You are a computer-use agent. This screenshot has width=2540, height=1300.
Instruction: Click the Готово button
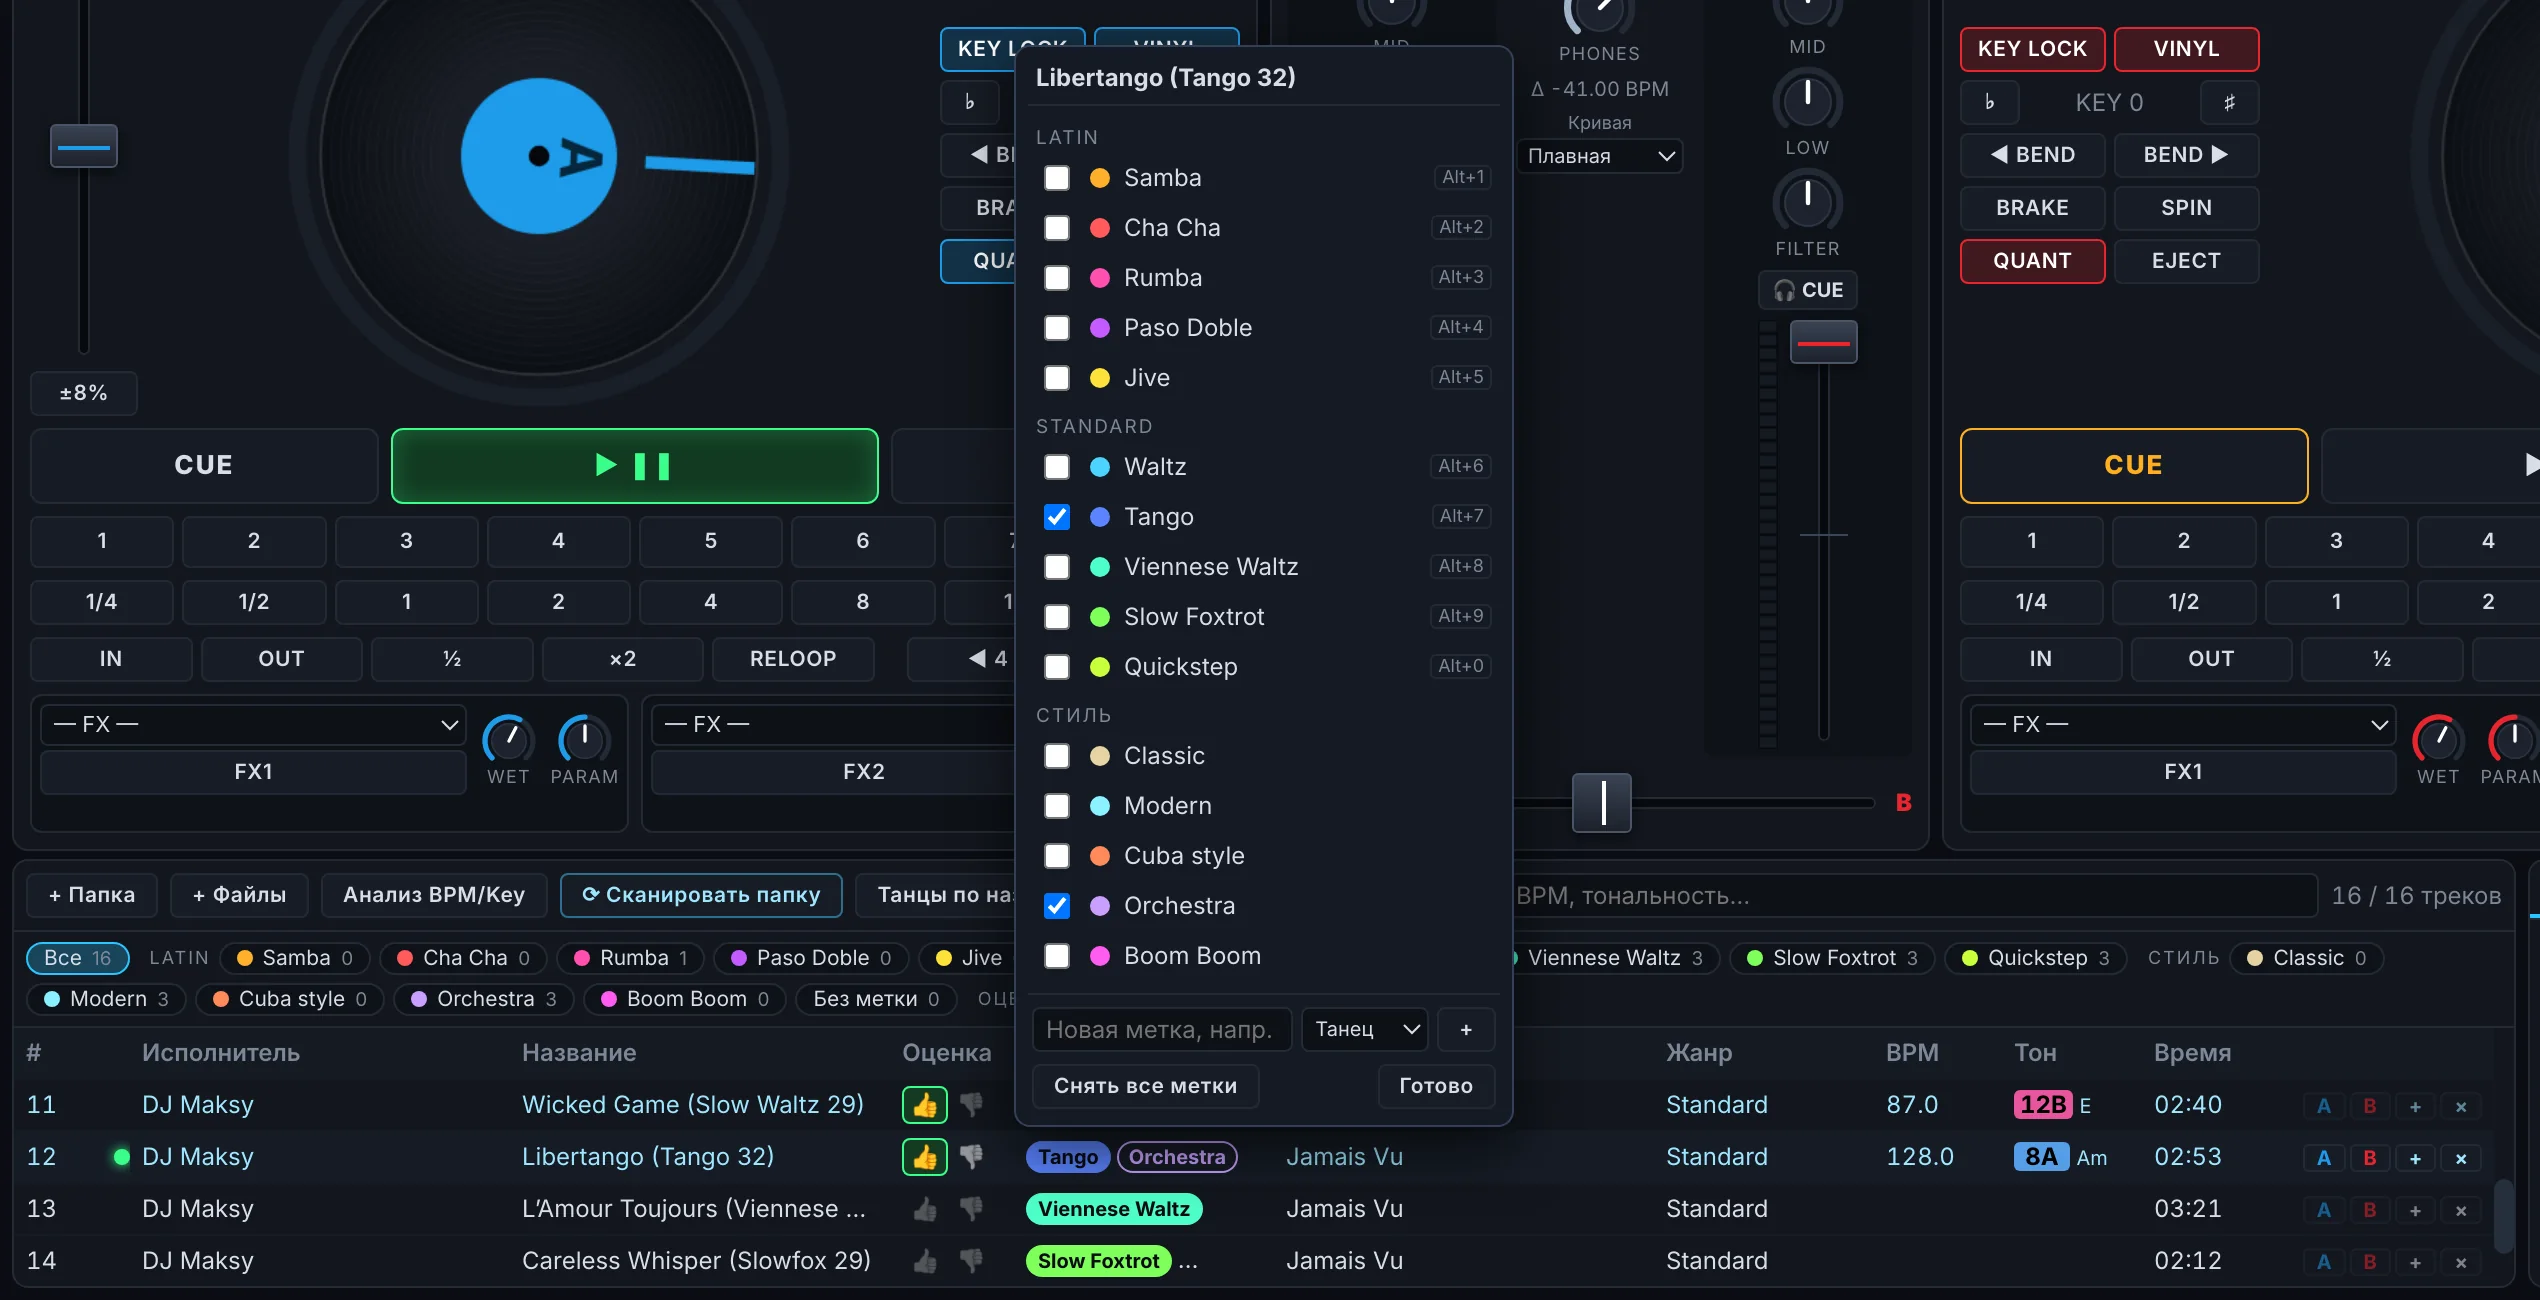pyautogui.click(x=1436, y=1086)
